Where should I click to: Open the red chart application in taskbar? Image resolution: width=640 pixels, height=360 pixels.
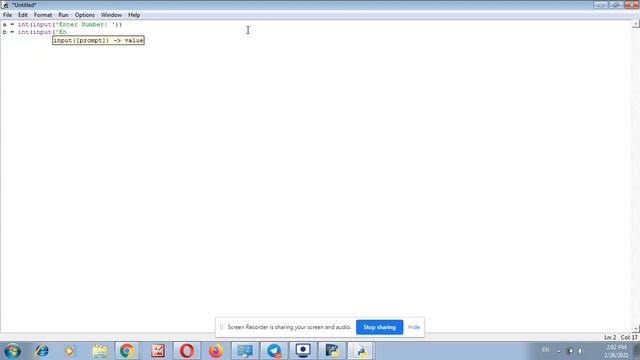click(x=158, y=351)
